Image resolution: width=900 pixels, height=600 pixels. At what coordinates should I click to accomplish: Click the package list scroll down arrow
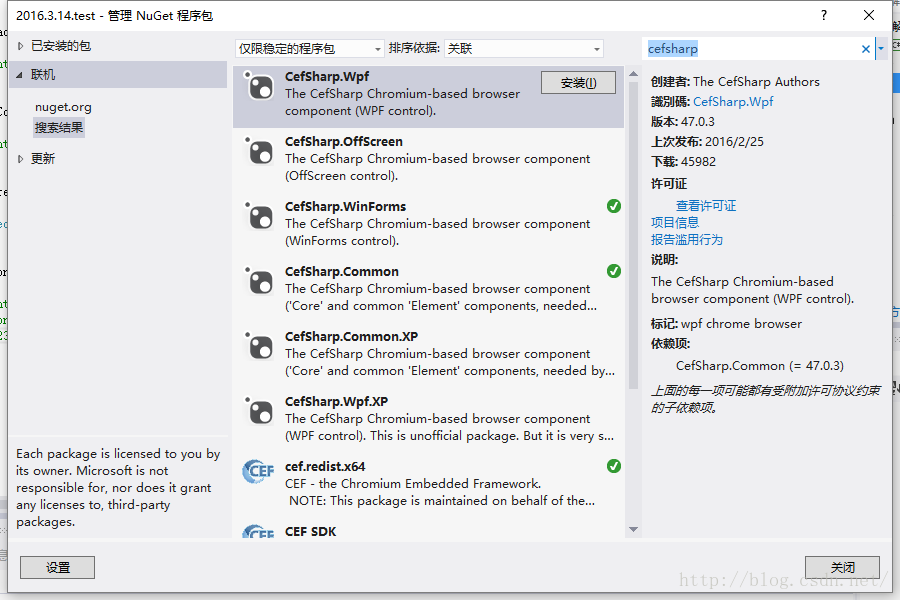(634, 529)
